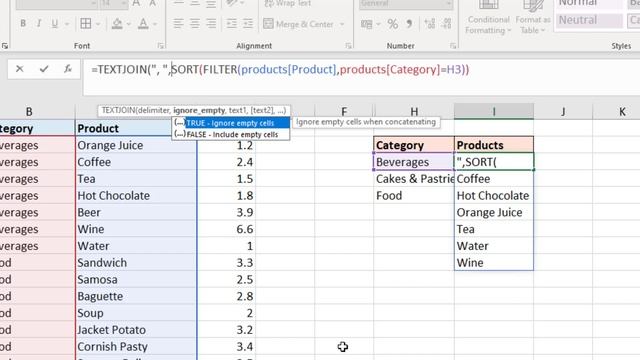The width and height of the screenshot is (640, 360).
Task: Decrease decimal places
Action: pyautogui.click(x=447, y=24)
